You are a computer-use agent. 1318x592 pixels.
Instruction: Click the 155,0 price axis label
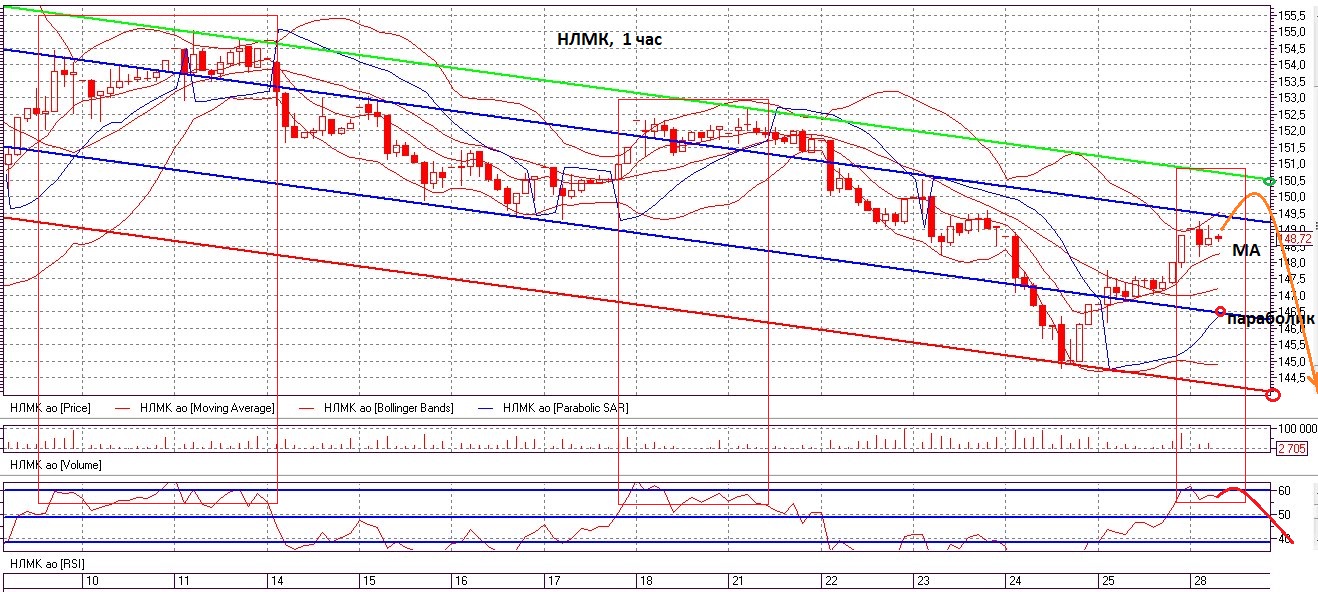point(1293,32)
